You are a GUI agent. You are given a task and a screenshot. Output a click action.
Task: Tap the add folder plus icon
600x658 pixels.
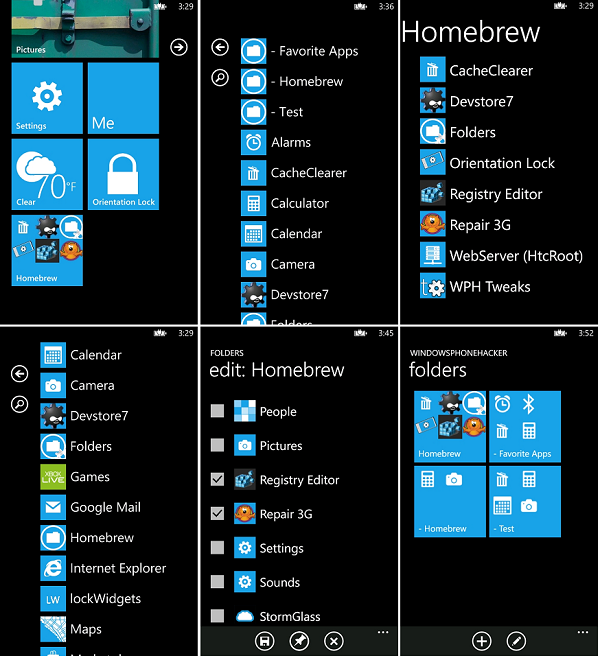(x=482, y=641)
